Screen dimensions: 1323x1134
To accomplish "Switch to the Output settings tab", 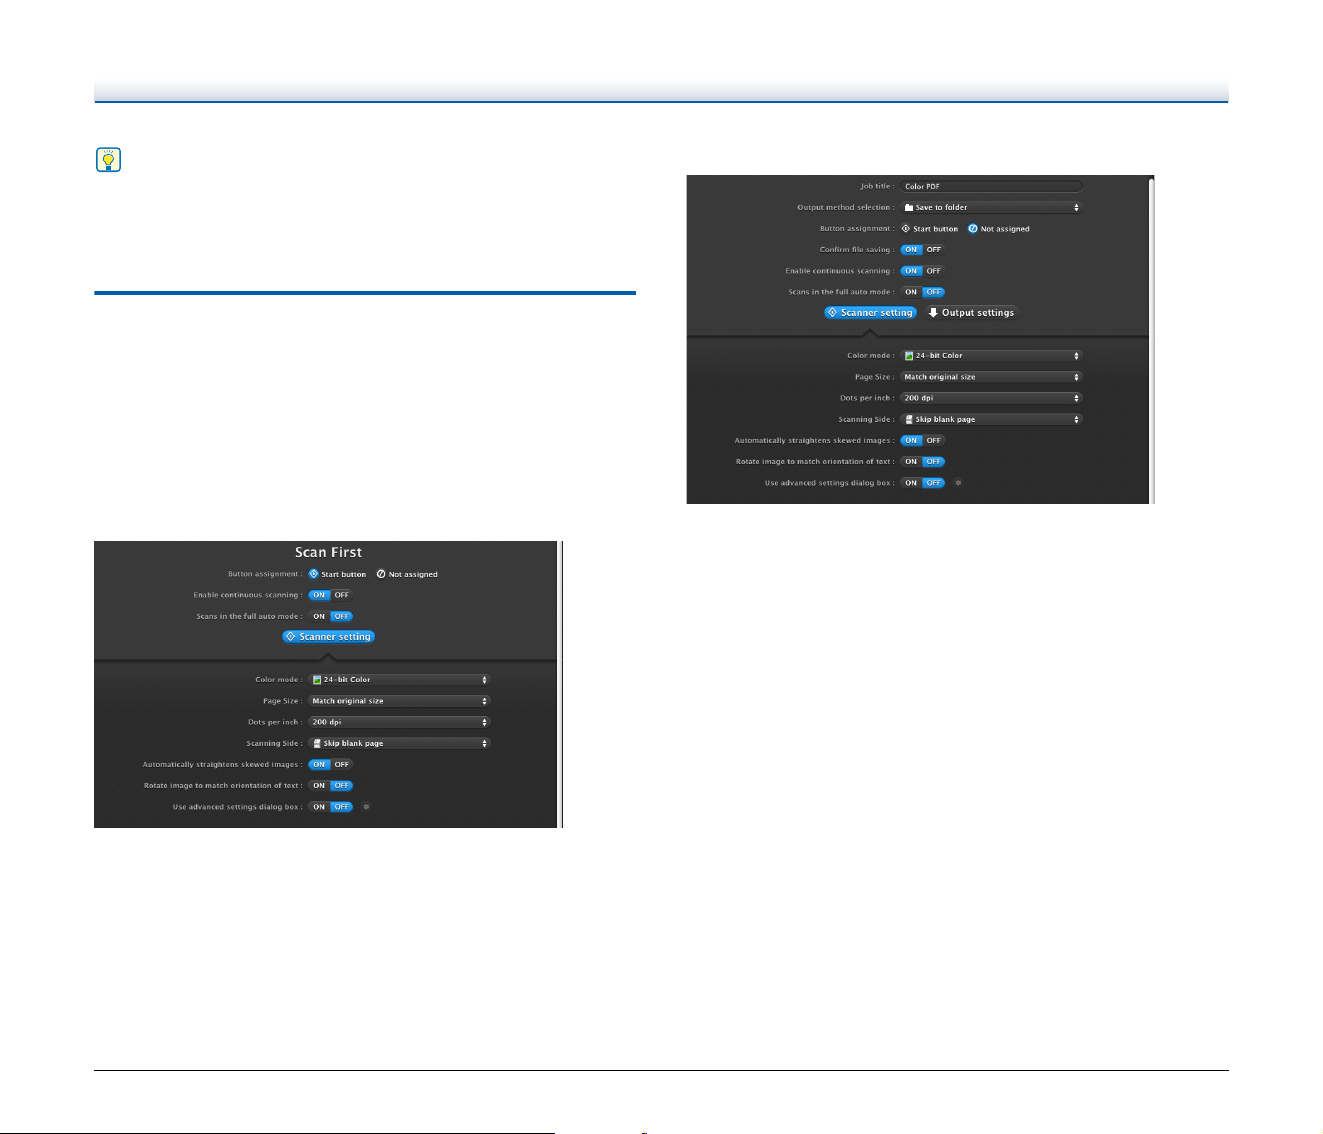I will click(x=970, y=313).
